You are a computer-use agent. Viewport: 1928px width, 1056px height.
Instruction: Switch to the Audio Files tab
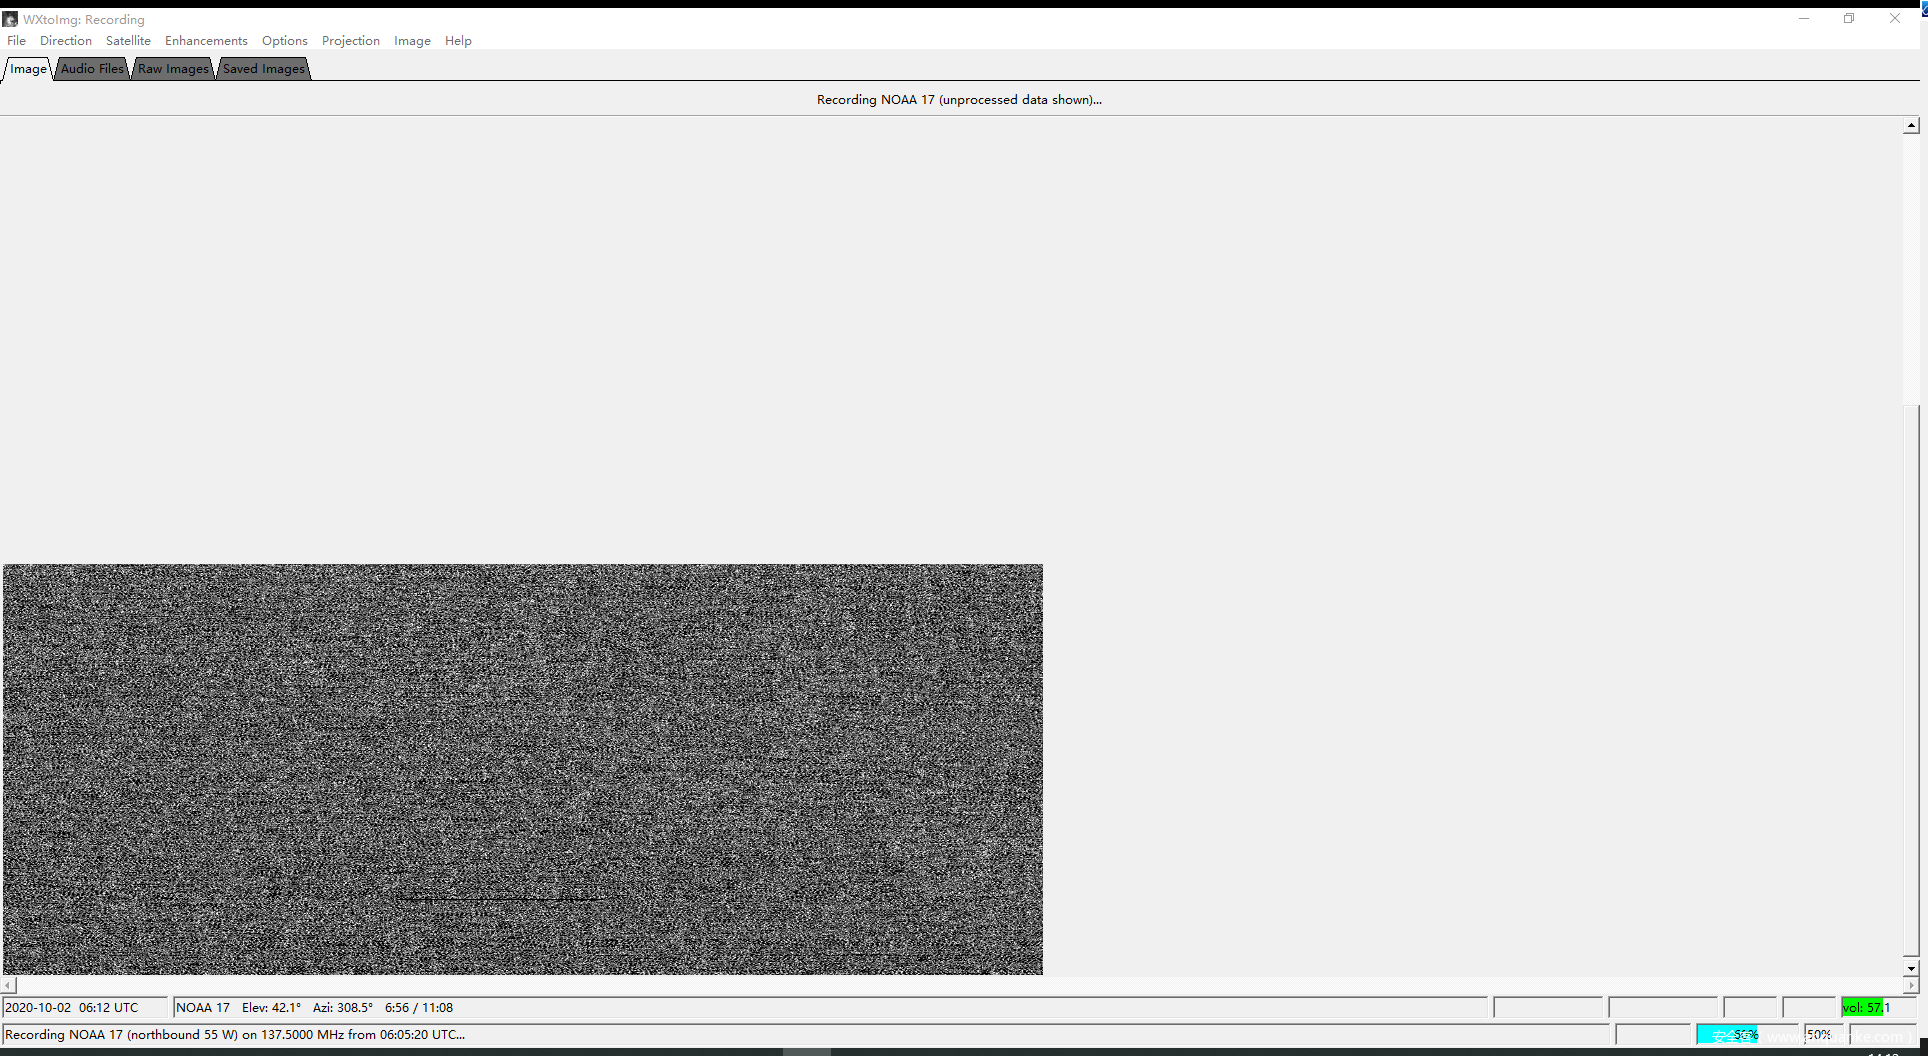92,69
